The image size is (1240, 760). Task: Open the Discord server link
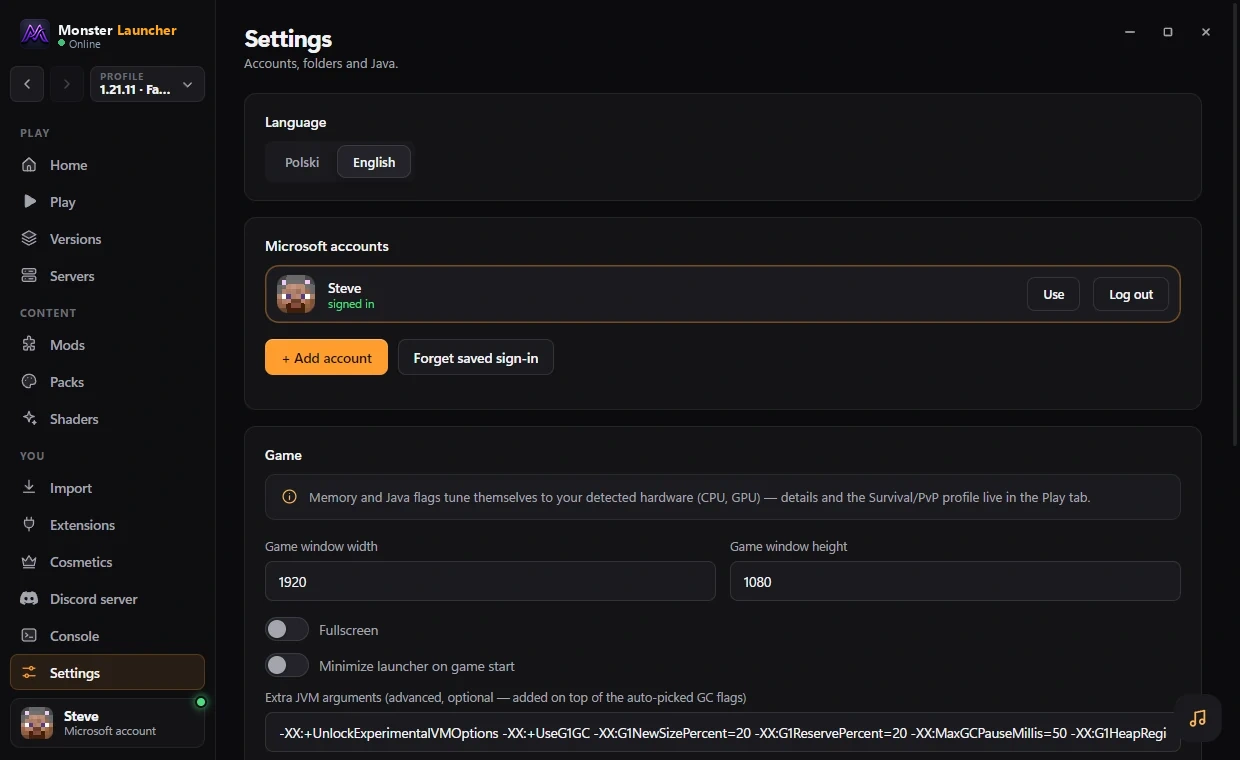[107, 599]
